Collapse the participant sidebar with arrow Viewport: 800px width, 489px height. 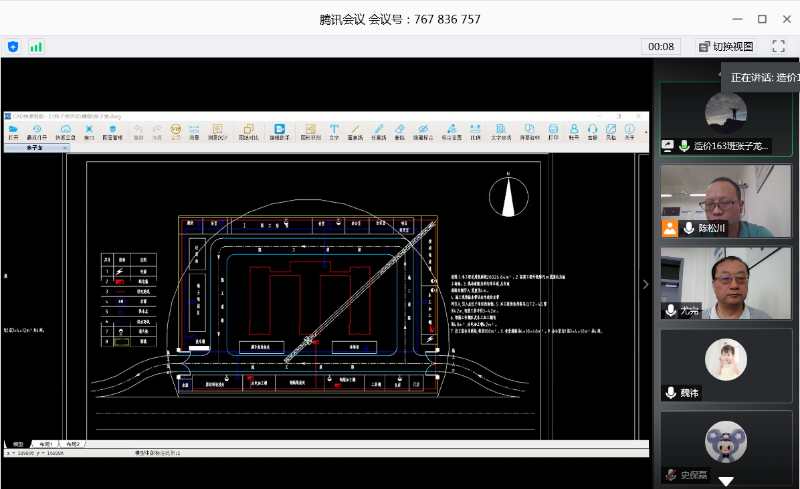(x=645, y=284)
